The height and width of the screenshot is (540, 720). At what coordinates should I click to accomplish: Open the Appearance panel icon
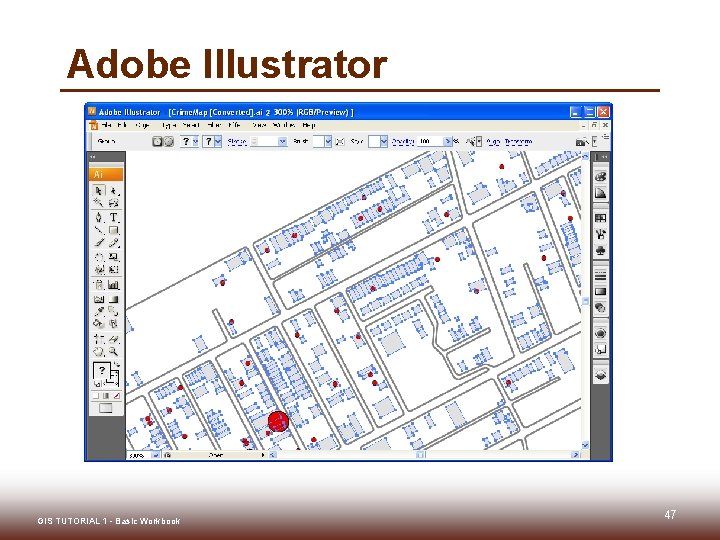click(600, 333)
